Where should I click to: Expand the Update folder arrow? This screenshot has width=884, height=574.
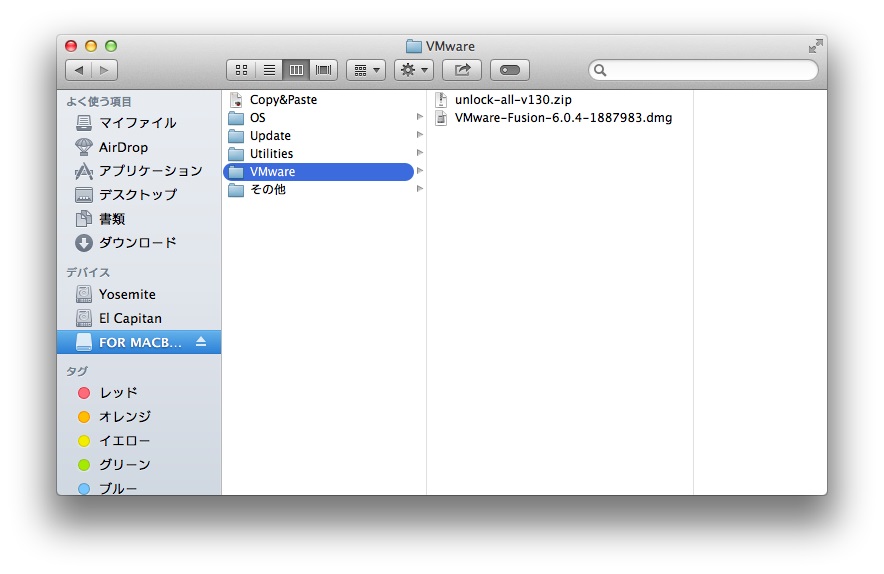coord(419,135)
